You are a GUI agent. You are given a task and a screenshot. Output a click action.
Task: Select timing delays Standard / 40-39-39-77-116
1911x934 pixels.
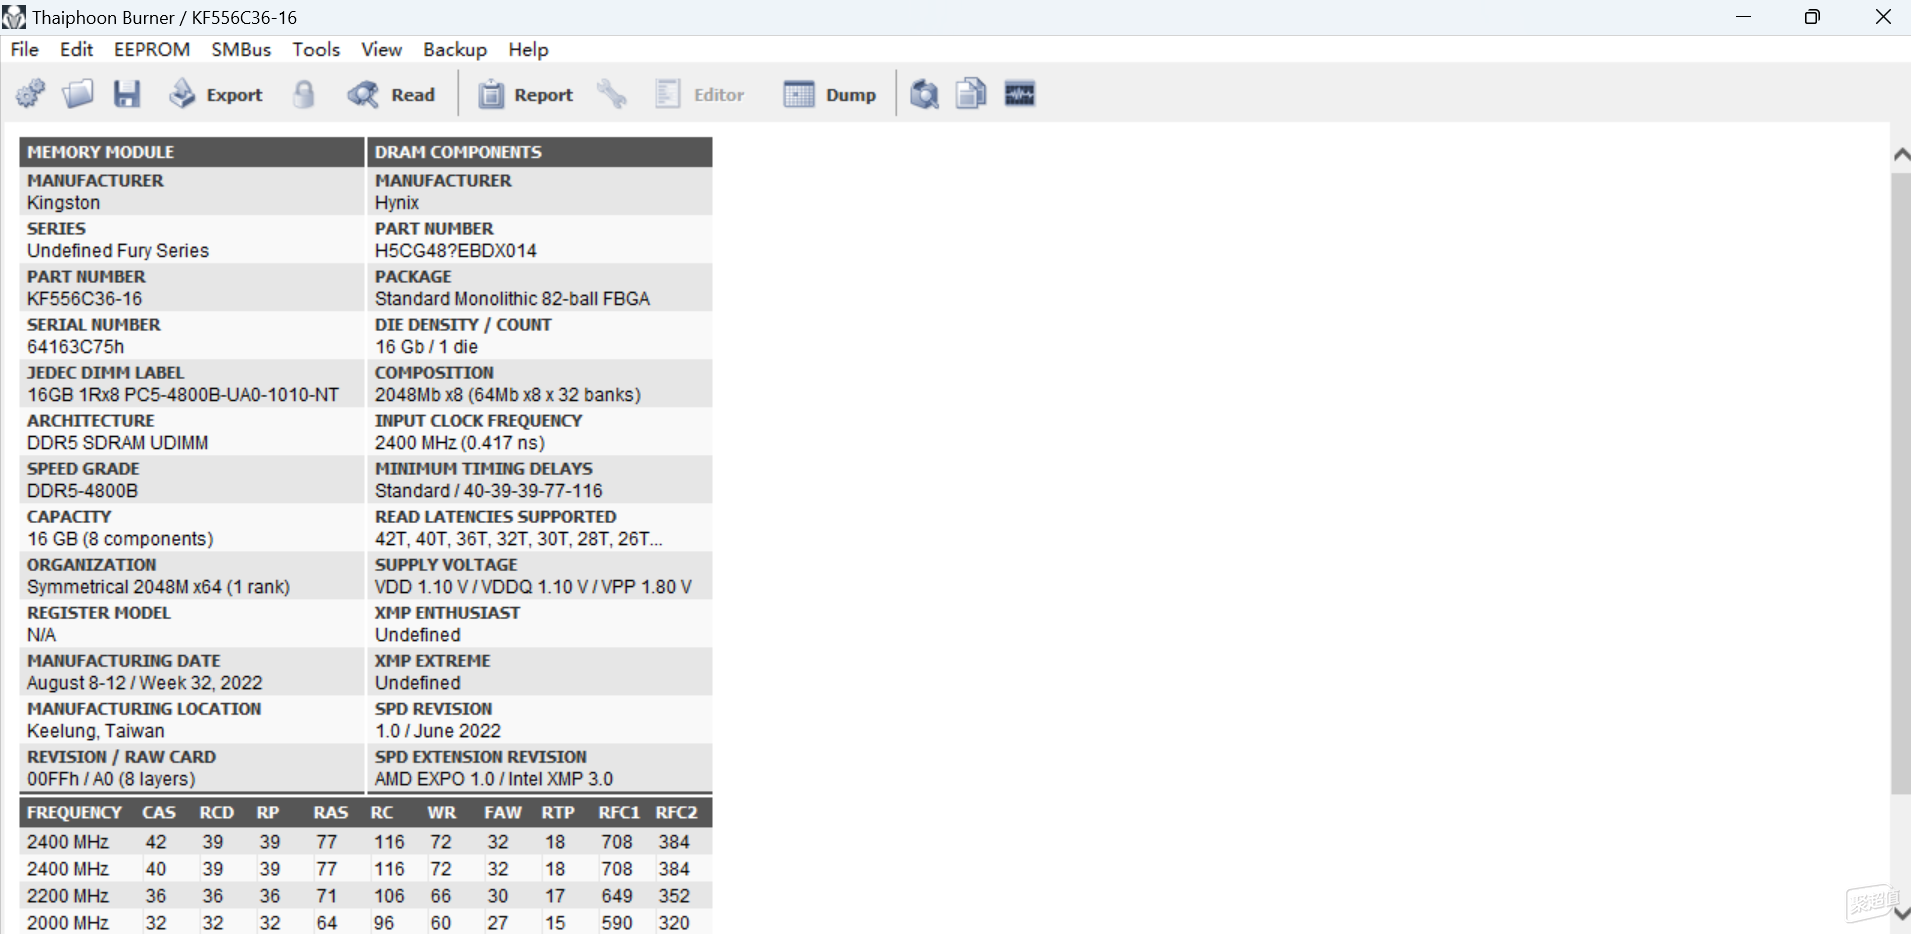coord(488,491)
